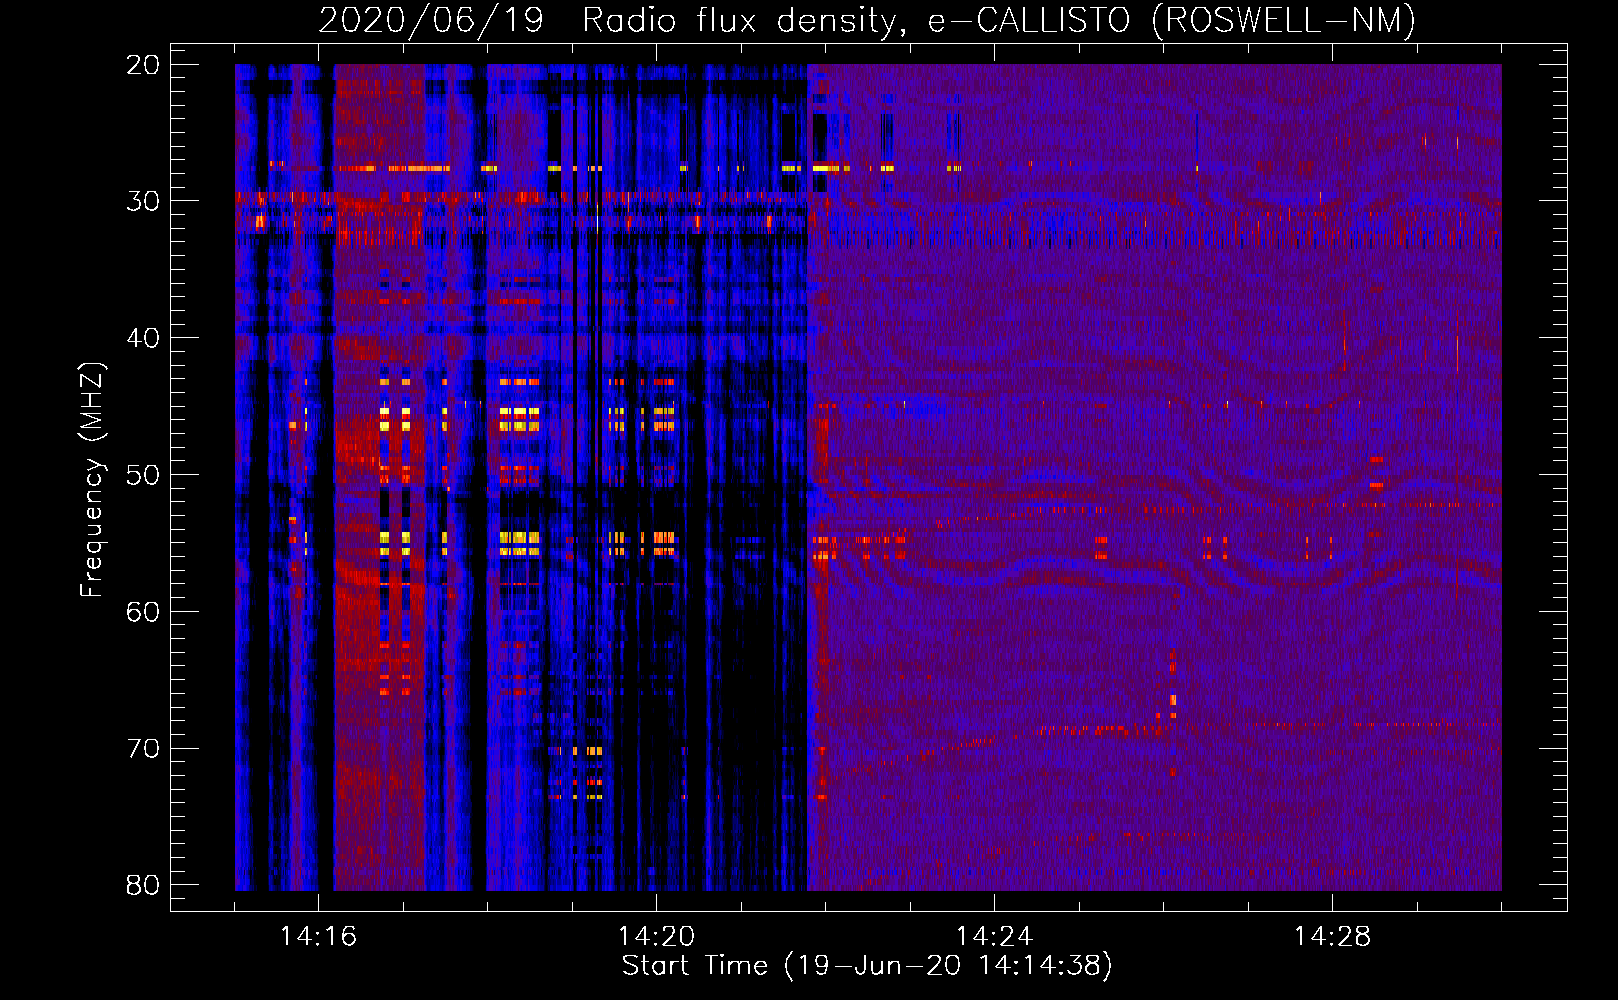1618x1000 pixels.
Task: Click the 30 MHz frequency tick label
Action: 143,201
